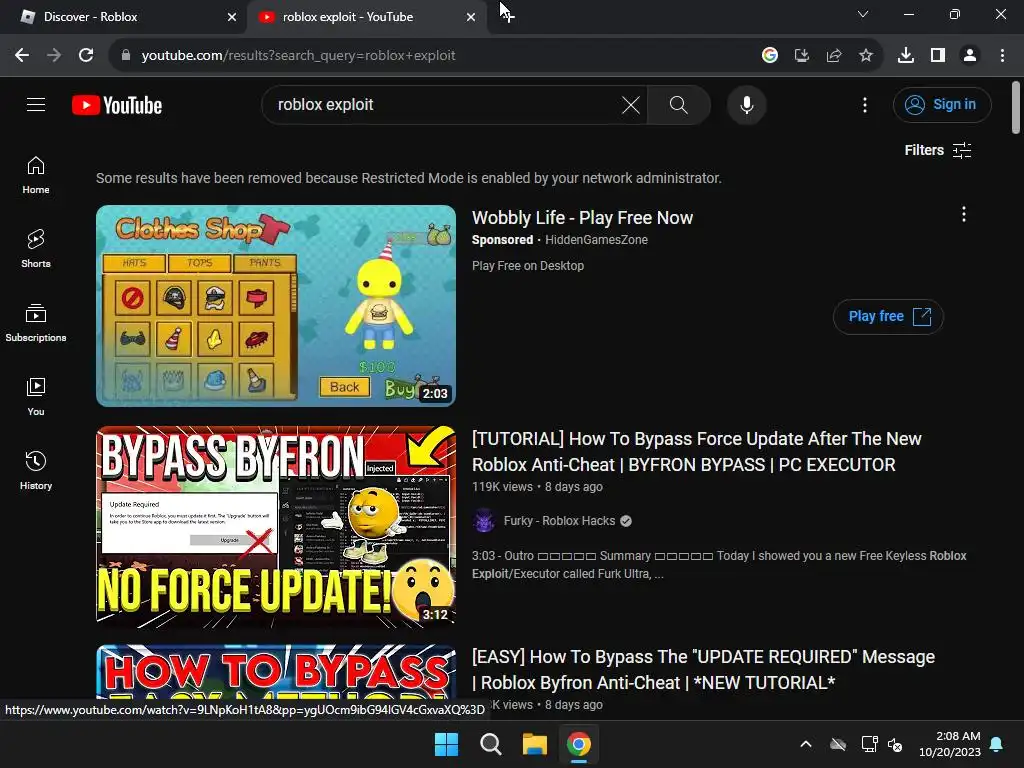1024x768 pixels.
Task: Click cloud sync tray icon
Action: click(x=838, y=744)
